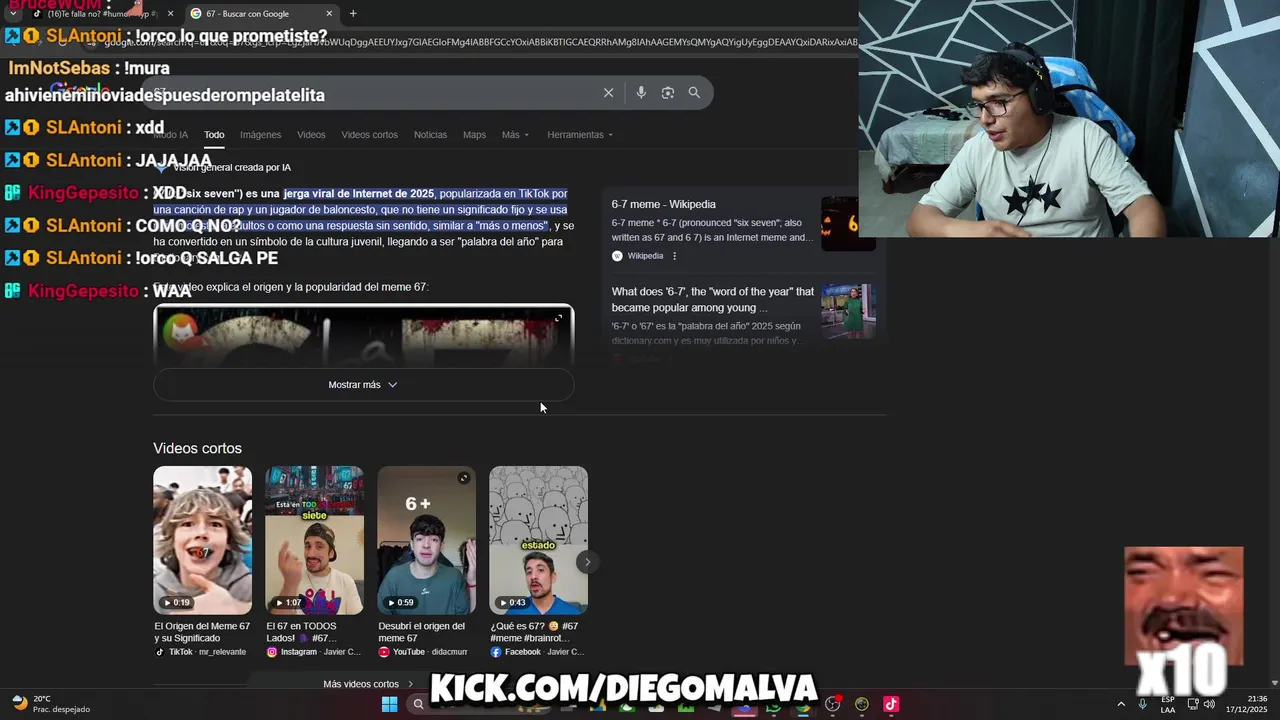This screenshot has height=720, width=1280.
Task: Select 'Visión general creada por IA' heading
Action: (232, 167)
